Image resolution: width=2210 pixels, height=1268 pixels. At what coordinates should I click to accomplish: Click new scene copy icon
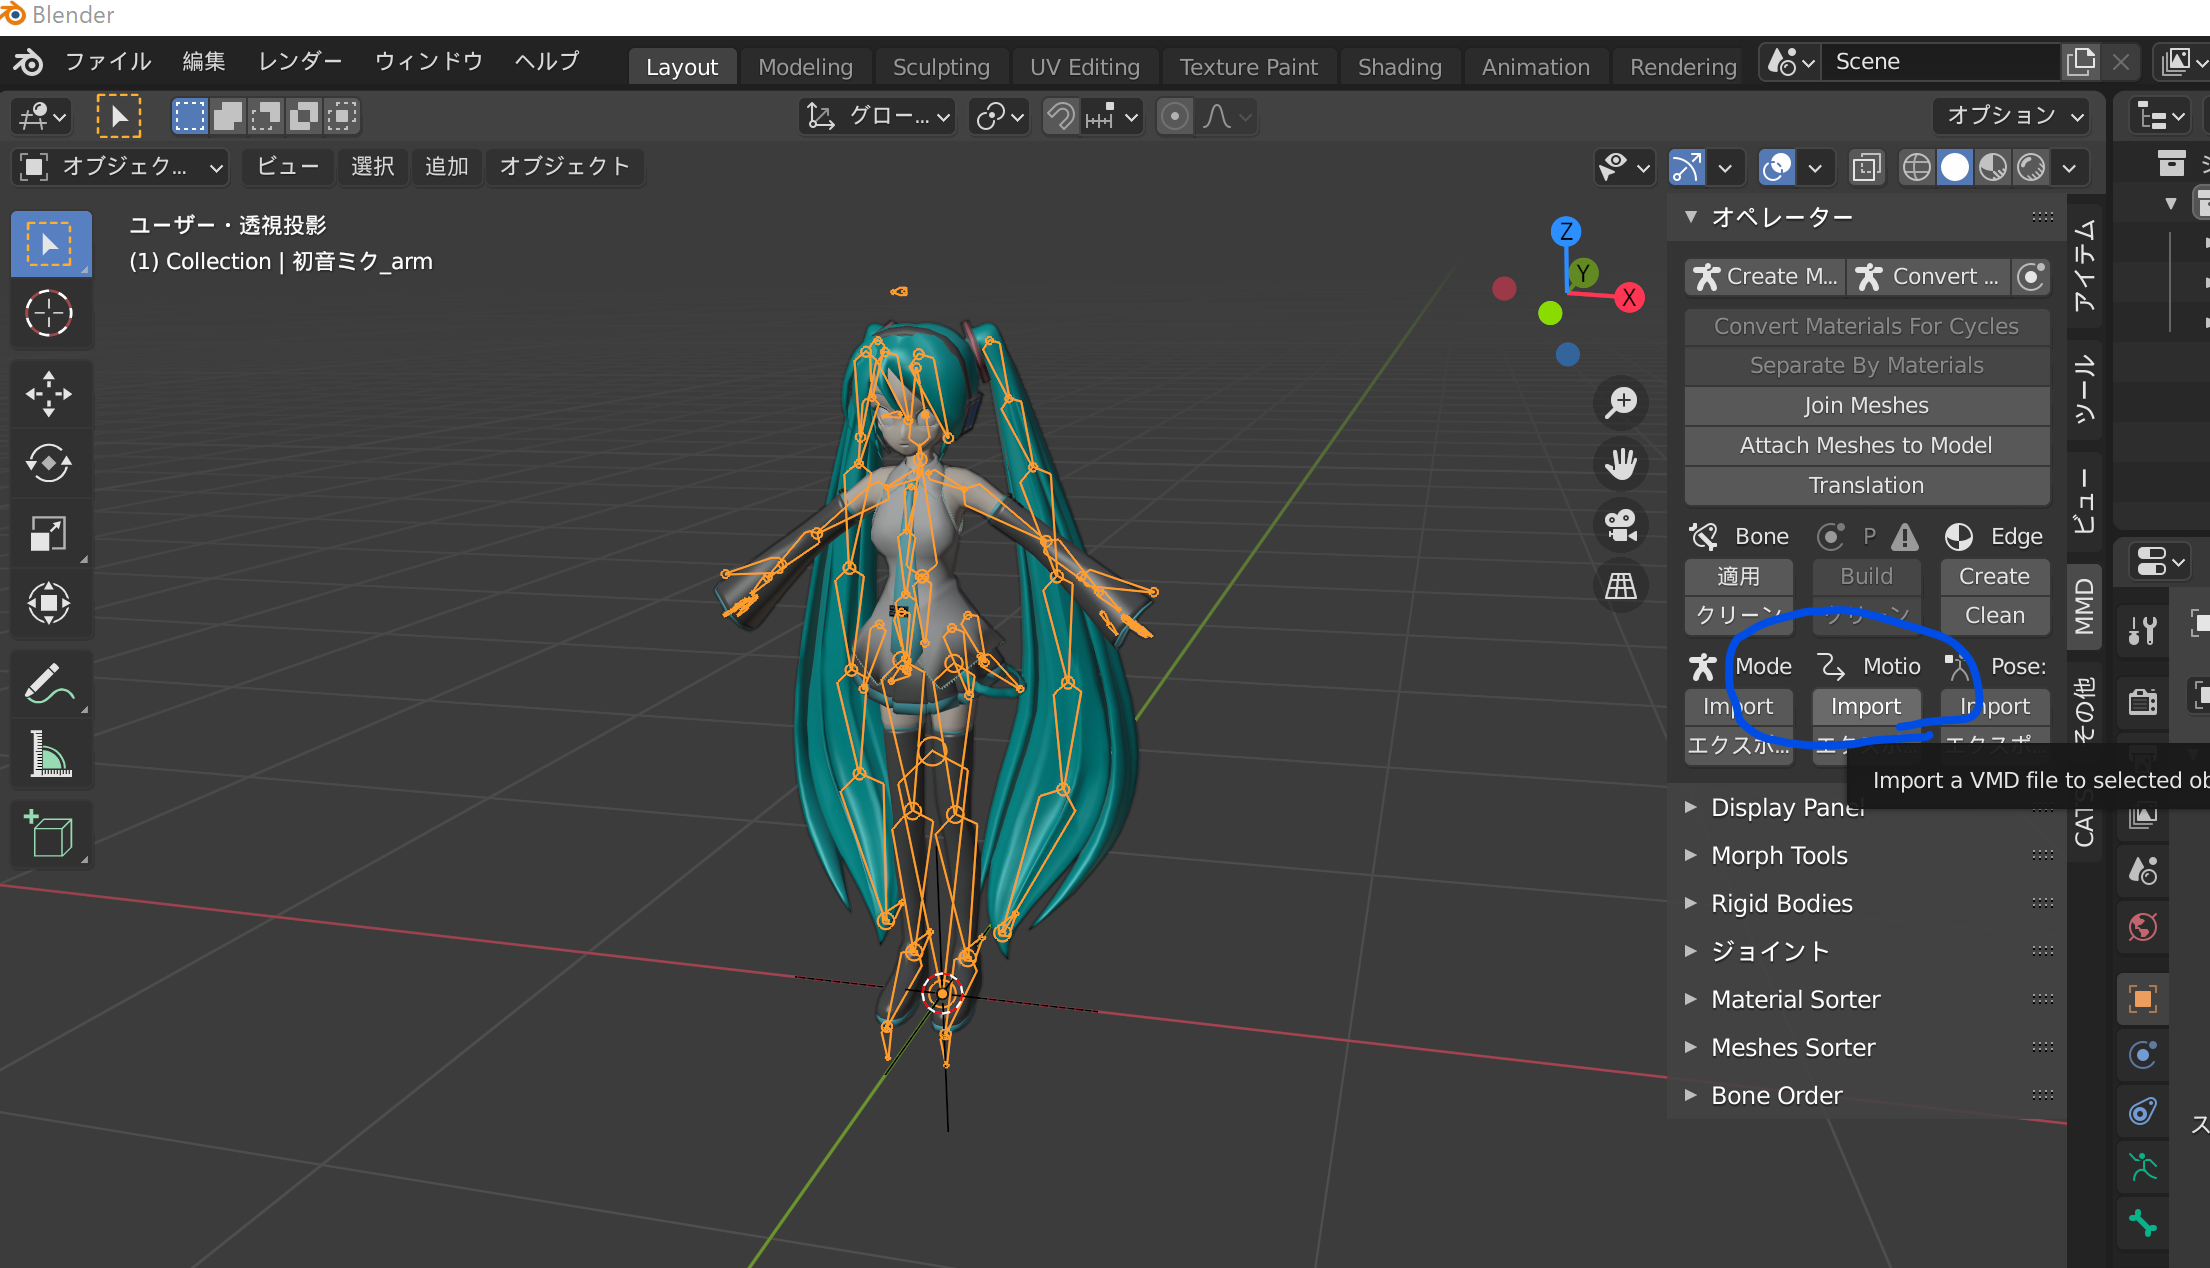click(2081, 62)
